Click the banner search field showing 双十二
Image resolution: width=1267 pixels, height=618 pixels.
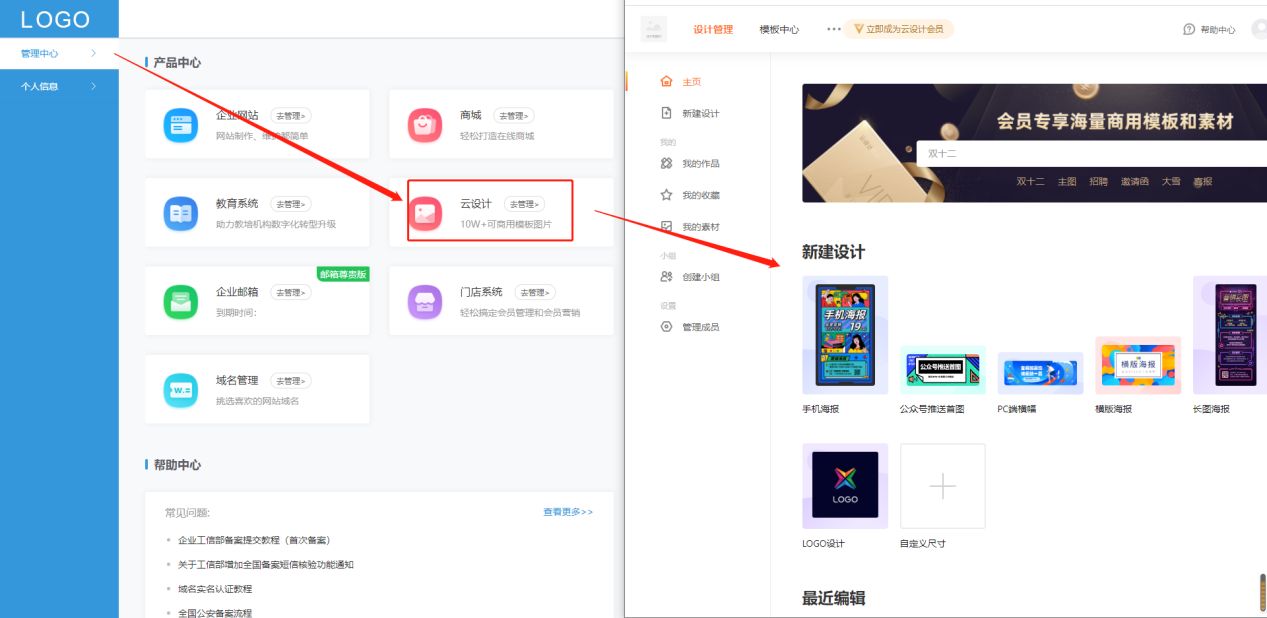point(1091,153)
